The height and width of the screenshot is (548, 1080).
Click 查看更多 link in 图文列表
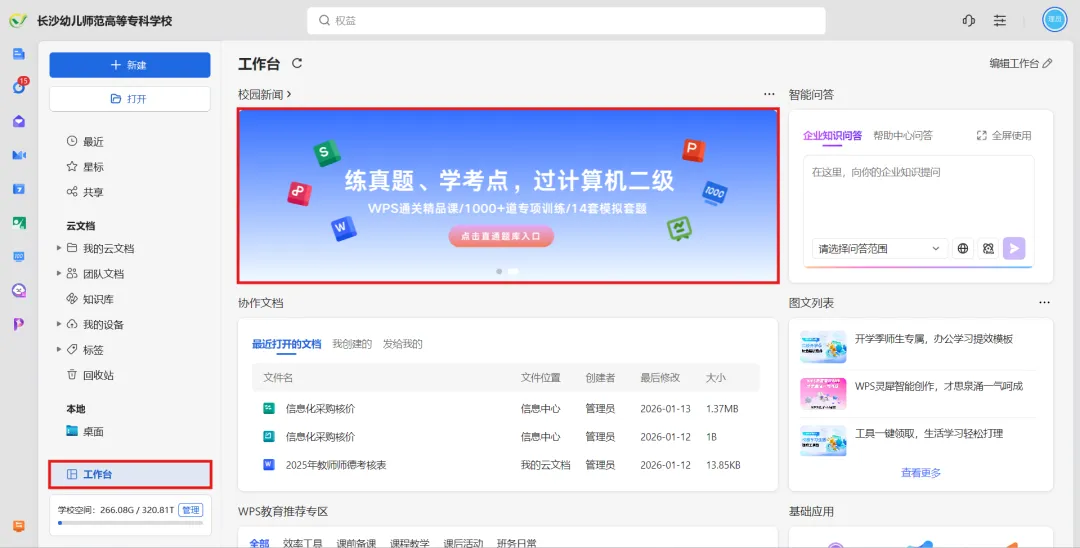coord(921,473)
